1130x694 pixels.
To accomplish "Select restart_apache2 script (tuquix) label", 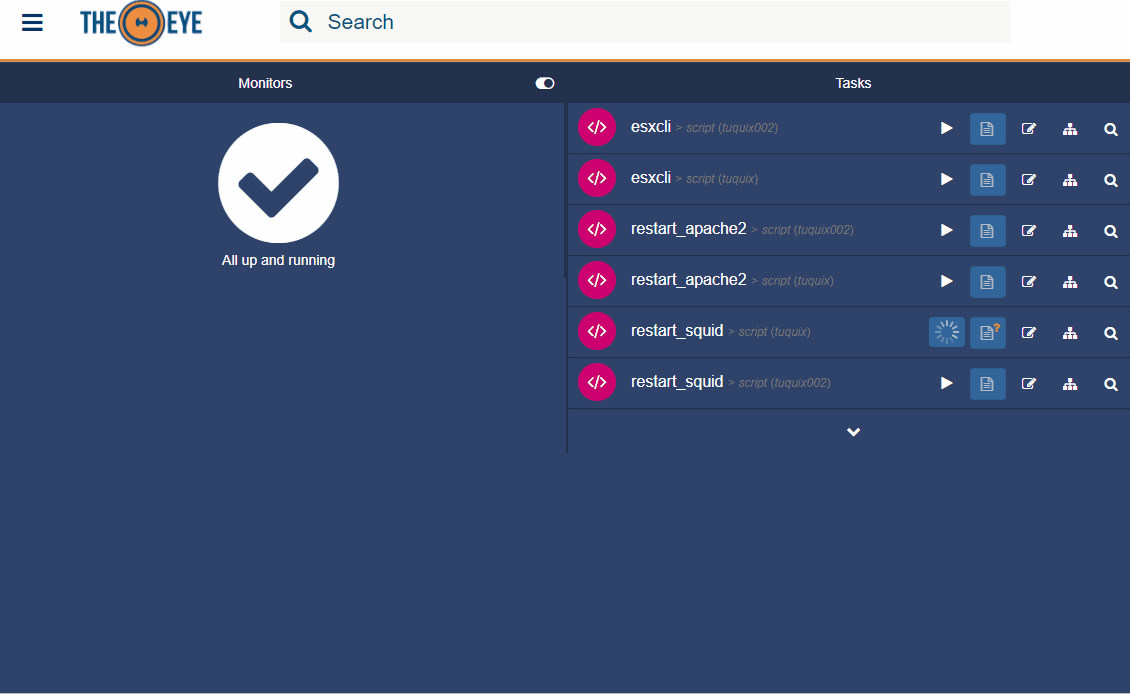I will pos(732,280).
